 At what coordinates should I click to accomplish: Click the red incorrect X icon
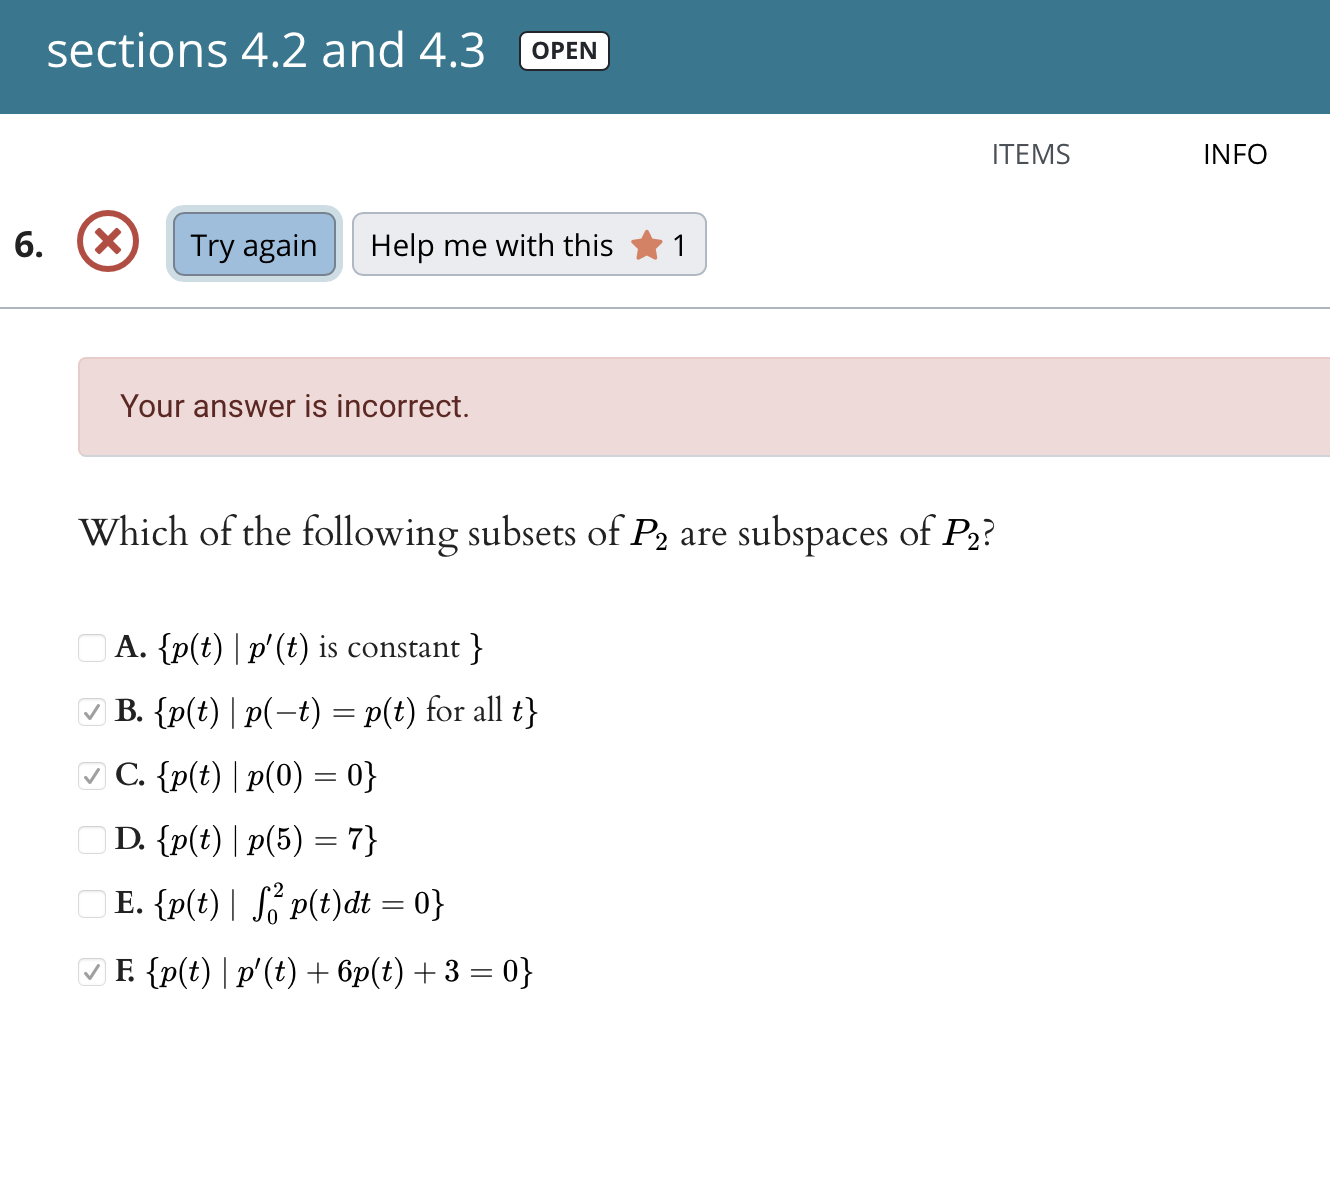tap(108, 241)
